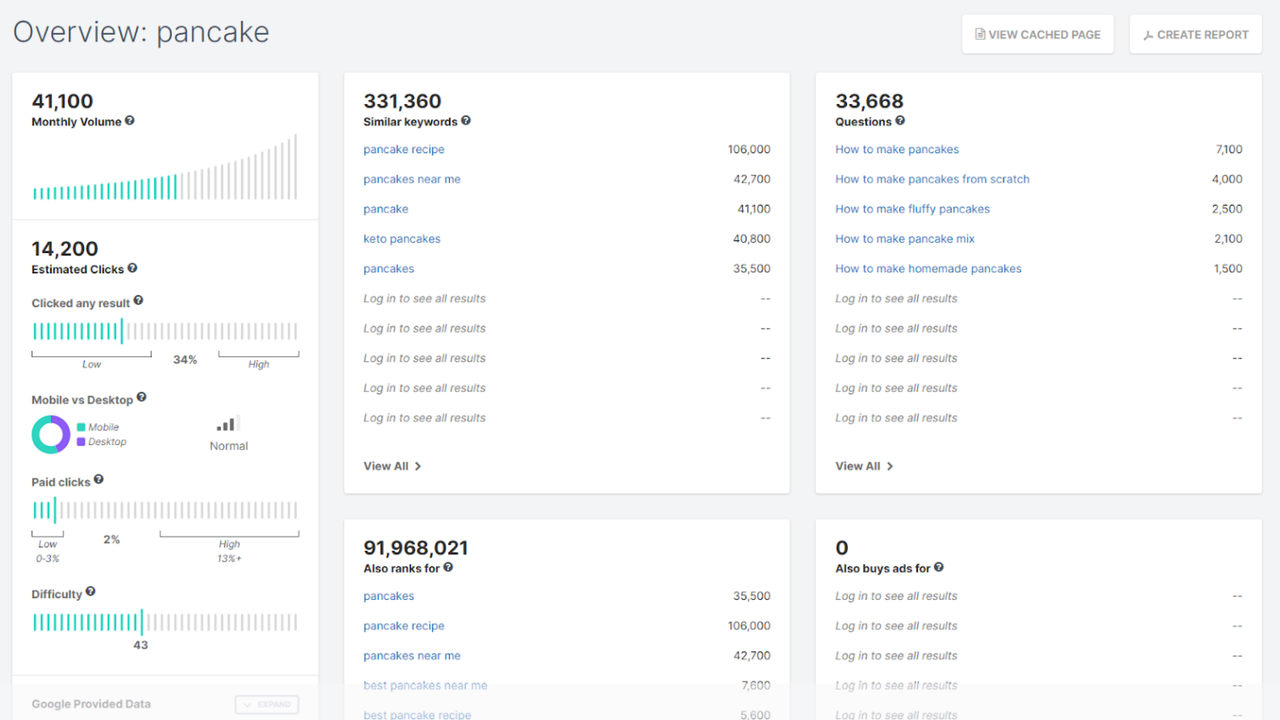Image resolution: width=1280 pixels, height=720 pixels.
Task: Open the Questions help icon
Action: (x=900, y=121)
